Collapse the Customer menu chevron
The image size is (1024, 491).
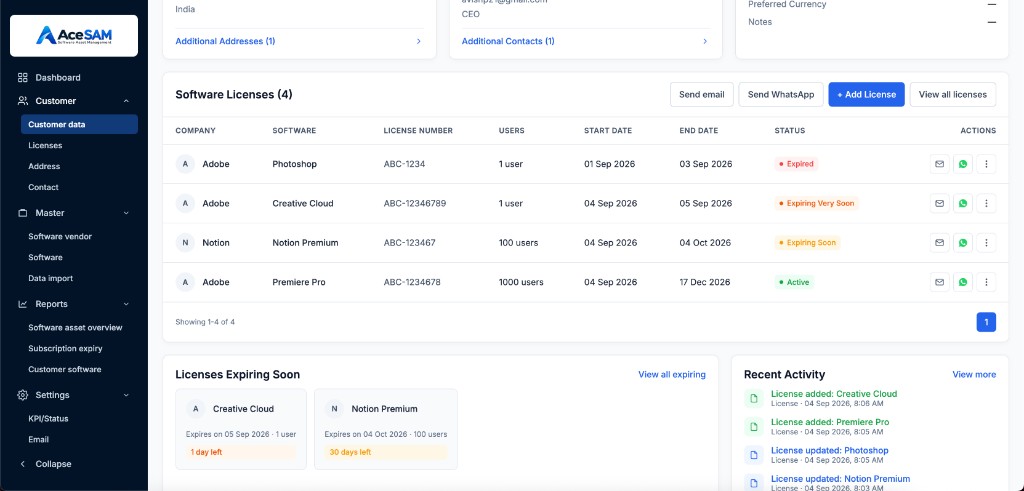pos(126,101)
